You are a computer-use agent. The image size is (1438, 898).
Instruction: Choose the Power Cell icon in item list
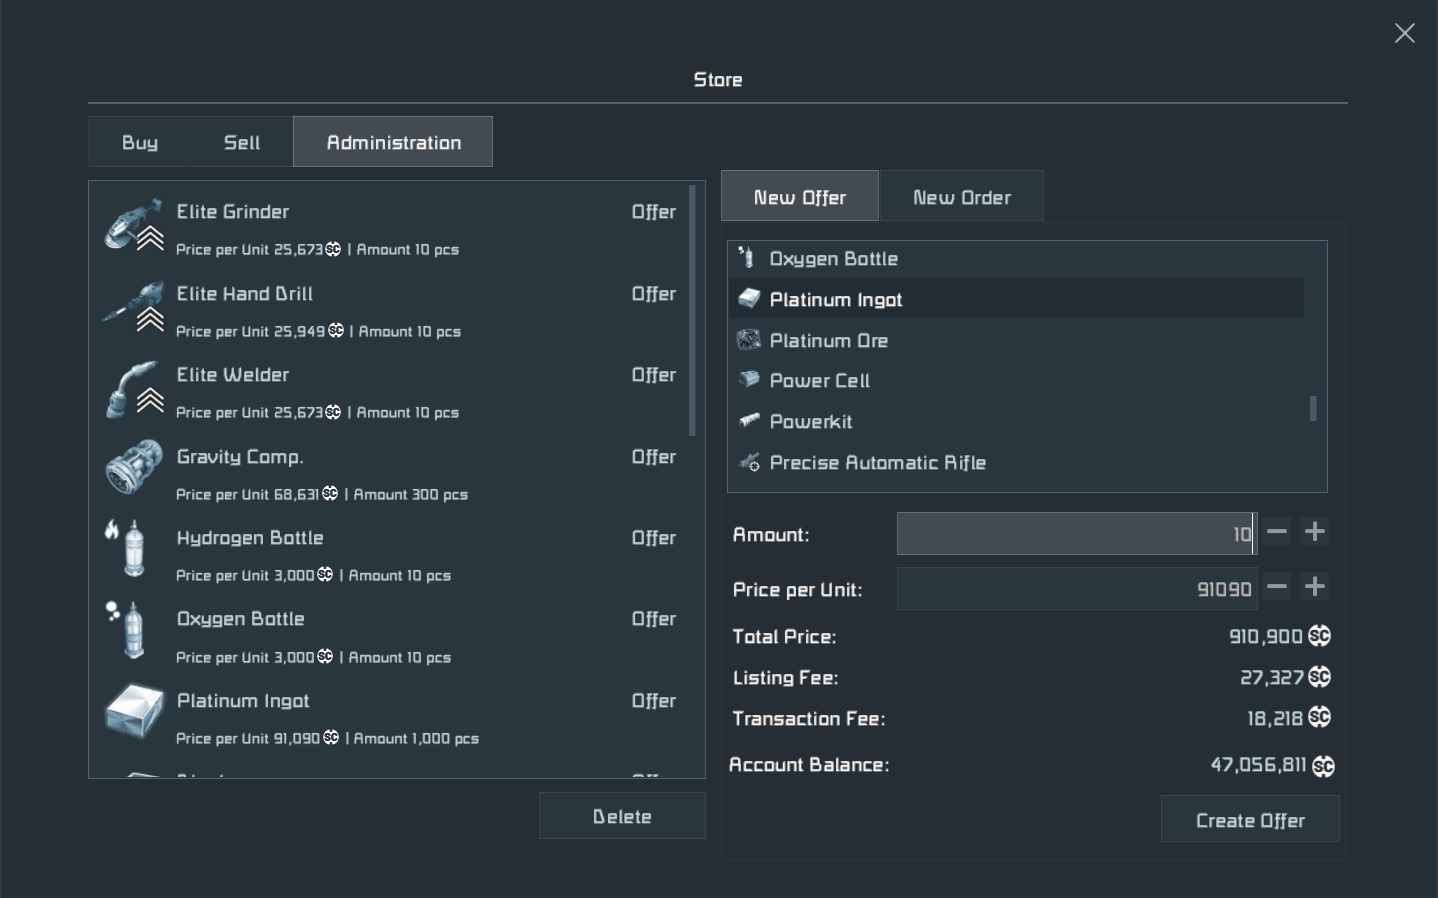coord(749,380)
